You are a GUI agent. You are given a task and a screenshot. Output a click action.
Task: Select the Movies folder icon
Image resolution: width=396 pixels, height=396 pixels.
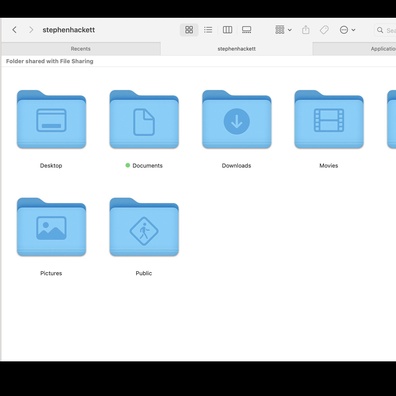pos(329,119)
